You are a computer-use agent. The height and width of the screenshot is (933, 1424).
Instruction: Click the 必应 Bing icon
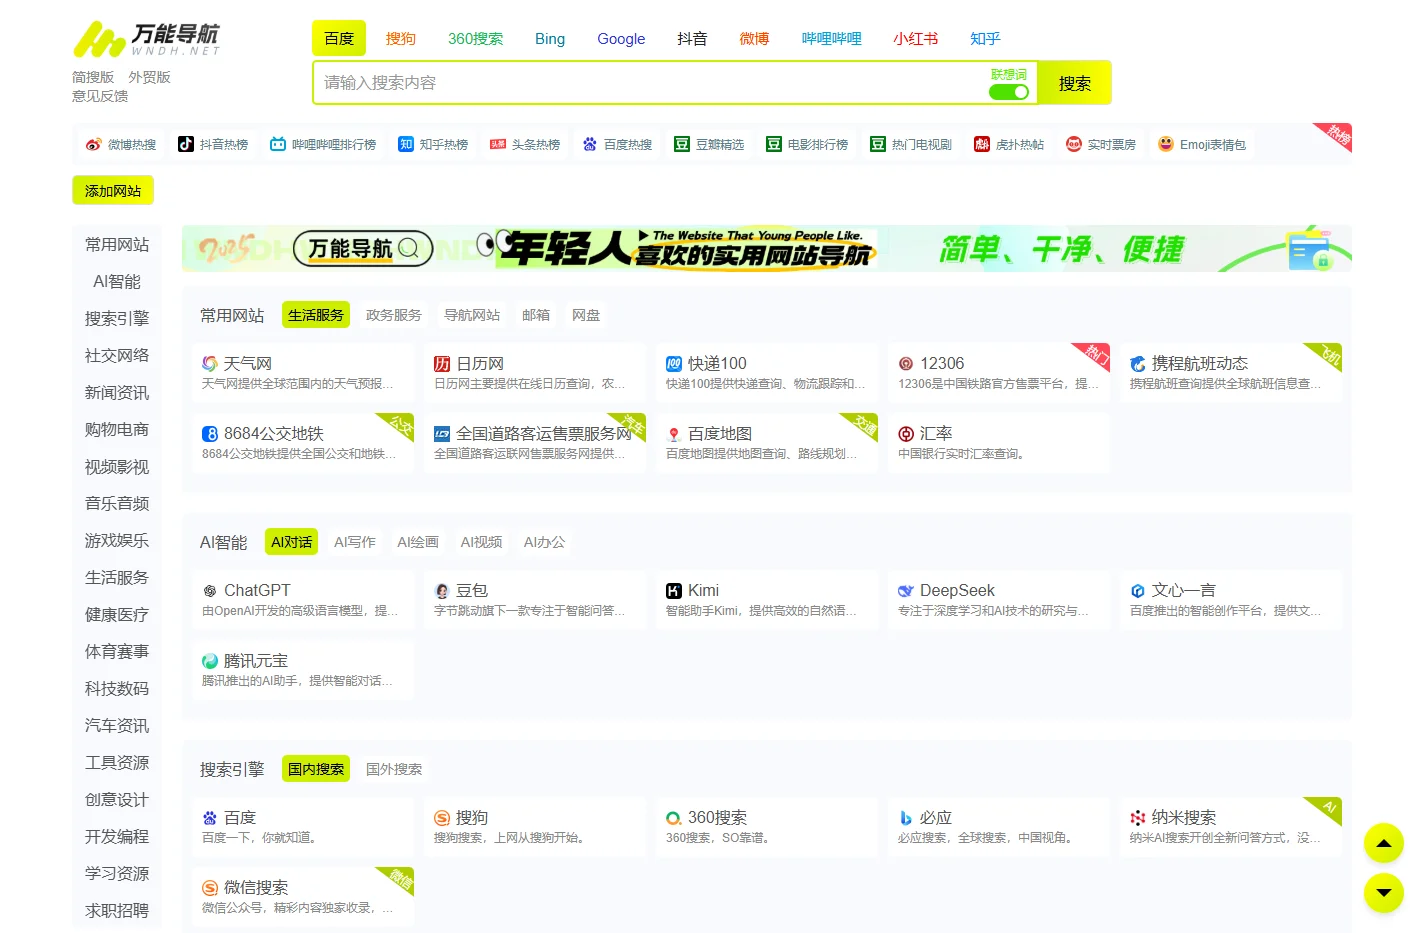(906, 818)
